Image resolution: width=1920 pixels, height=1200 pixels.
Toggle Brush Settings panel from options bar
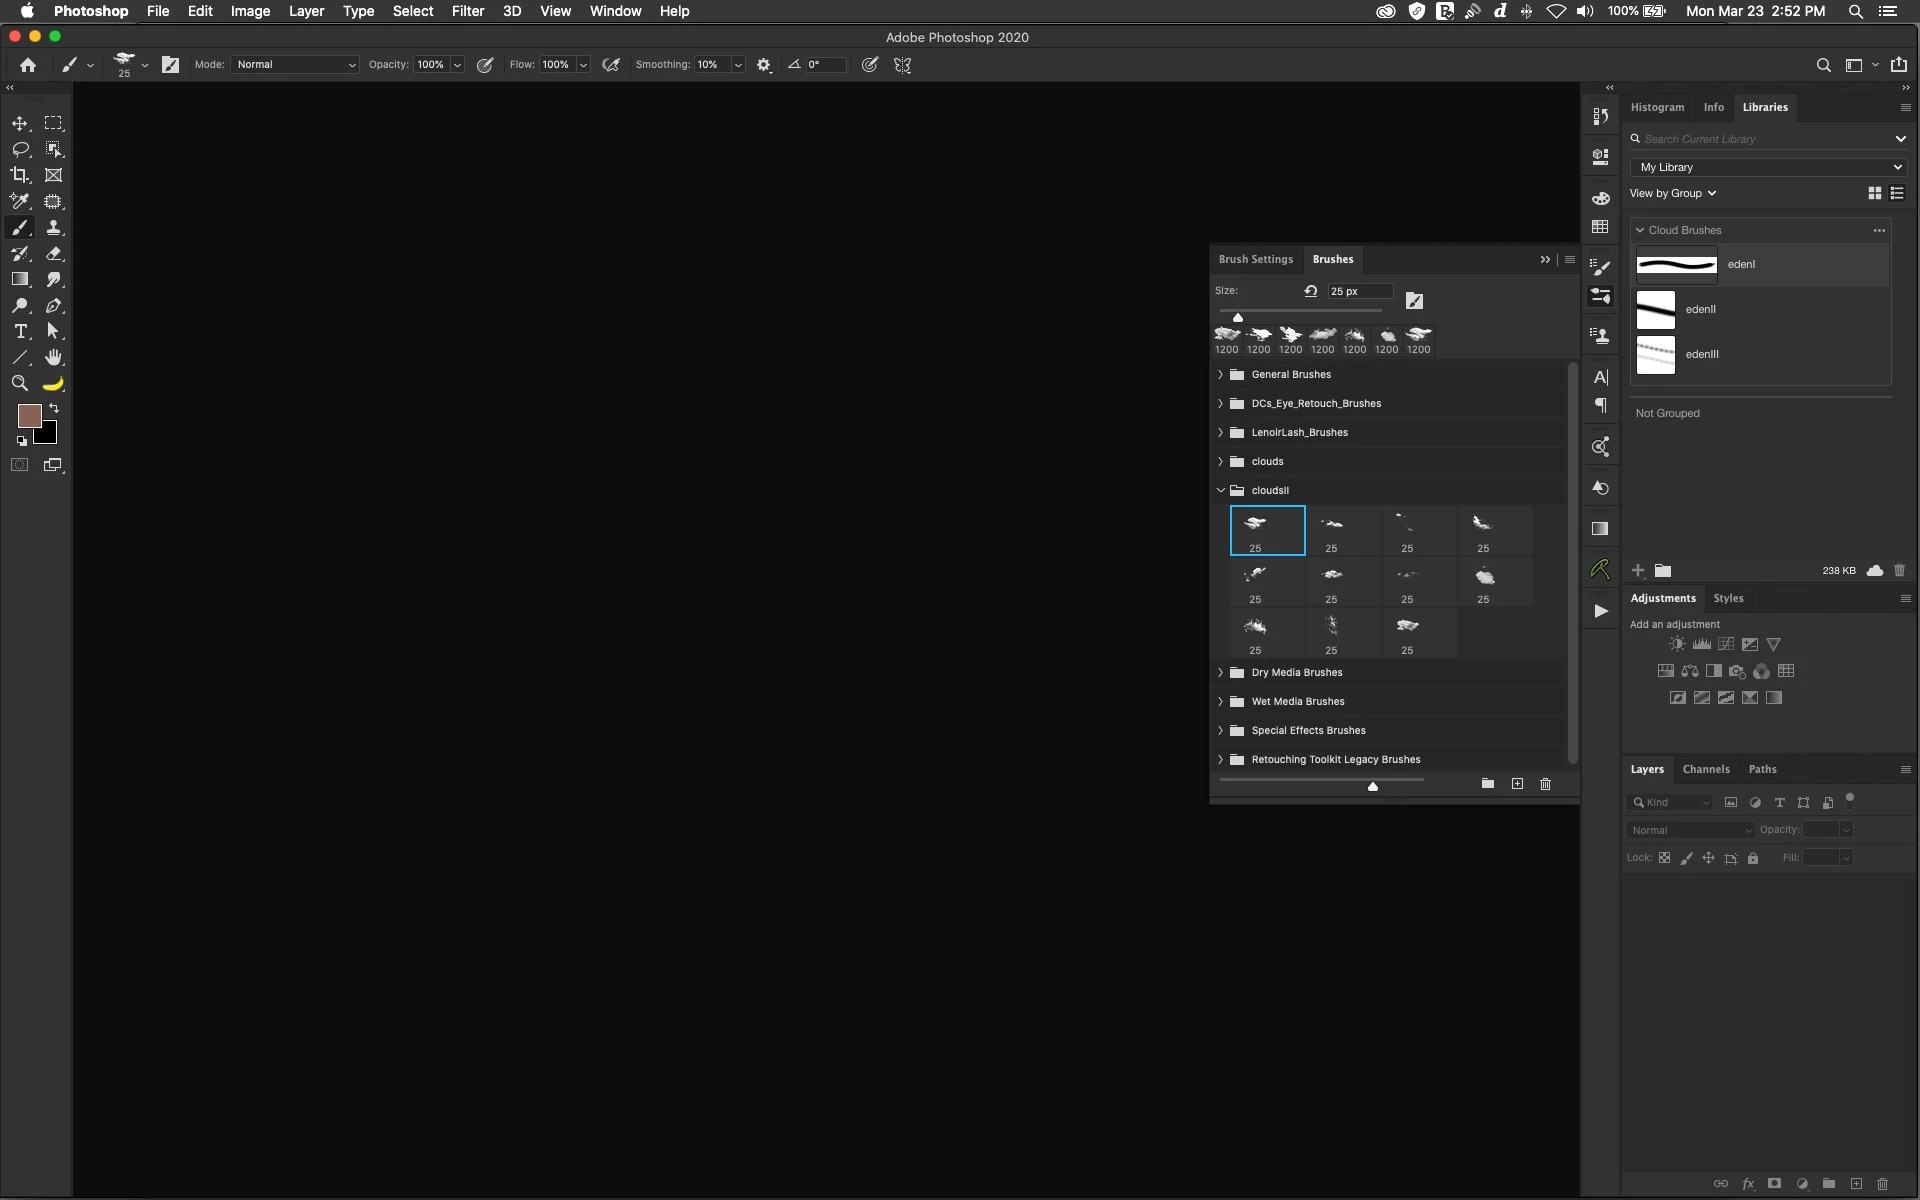(x=171, y=65)
